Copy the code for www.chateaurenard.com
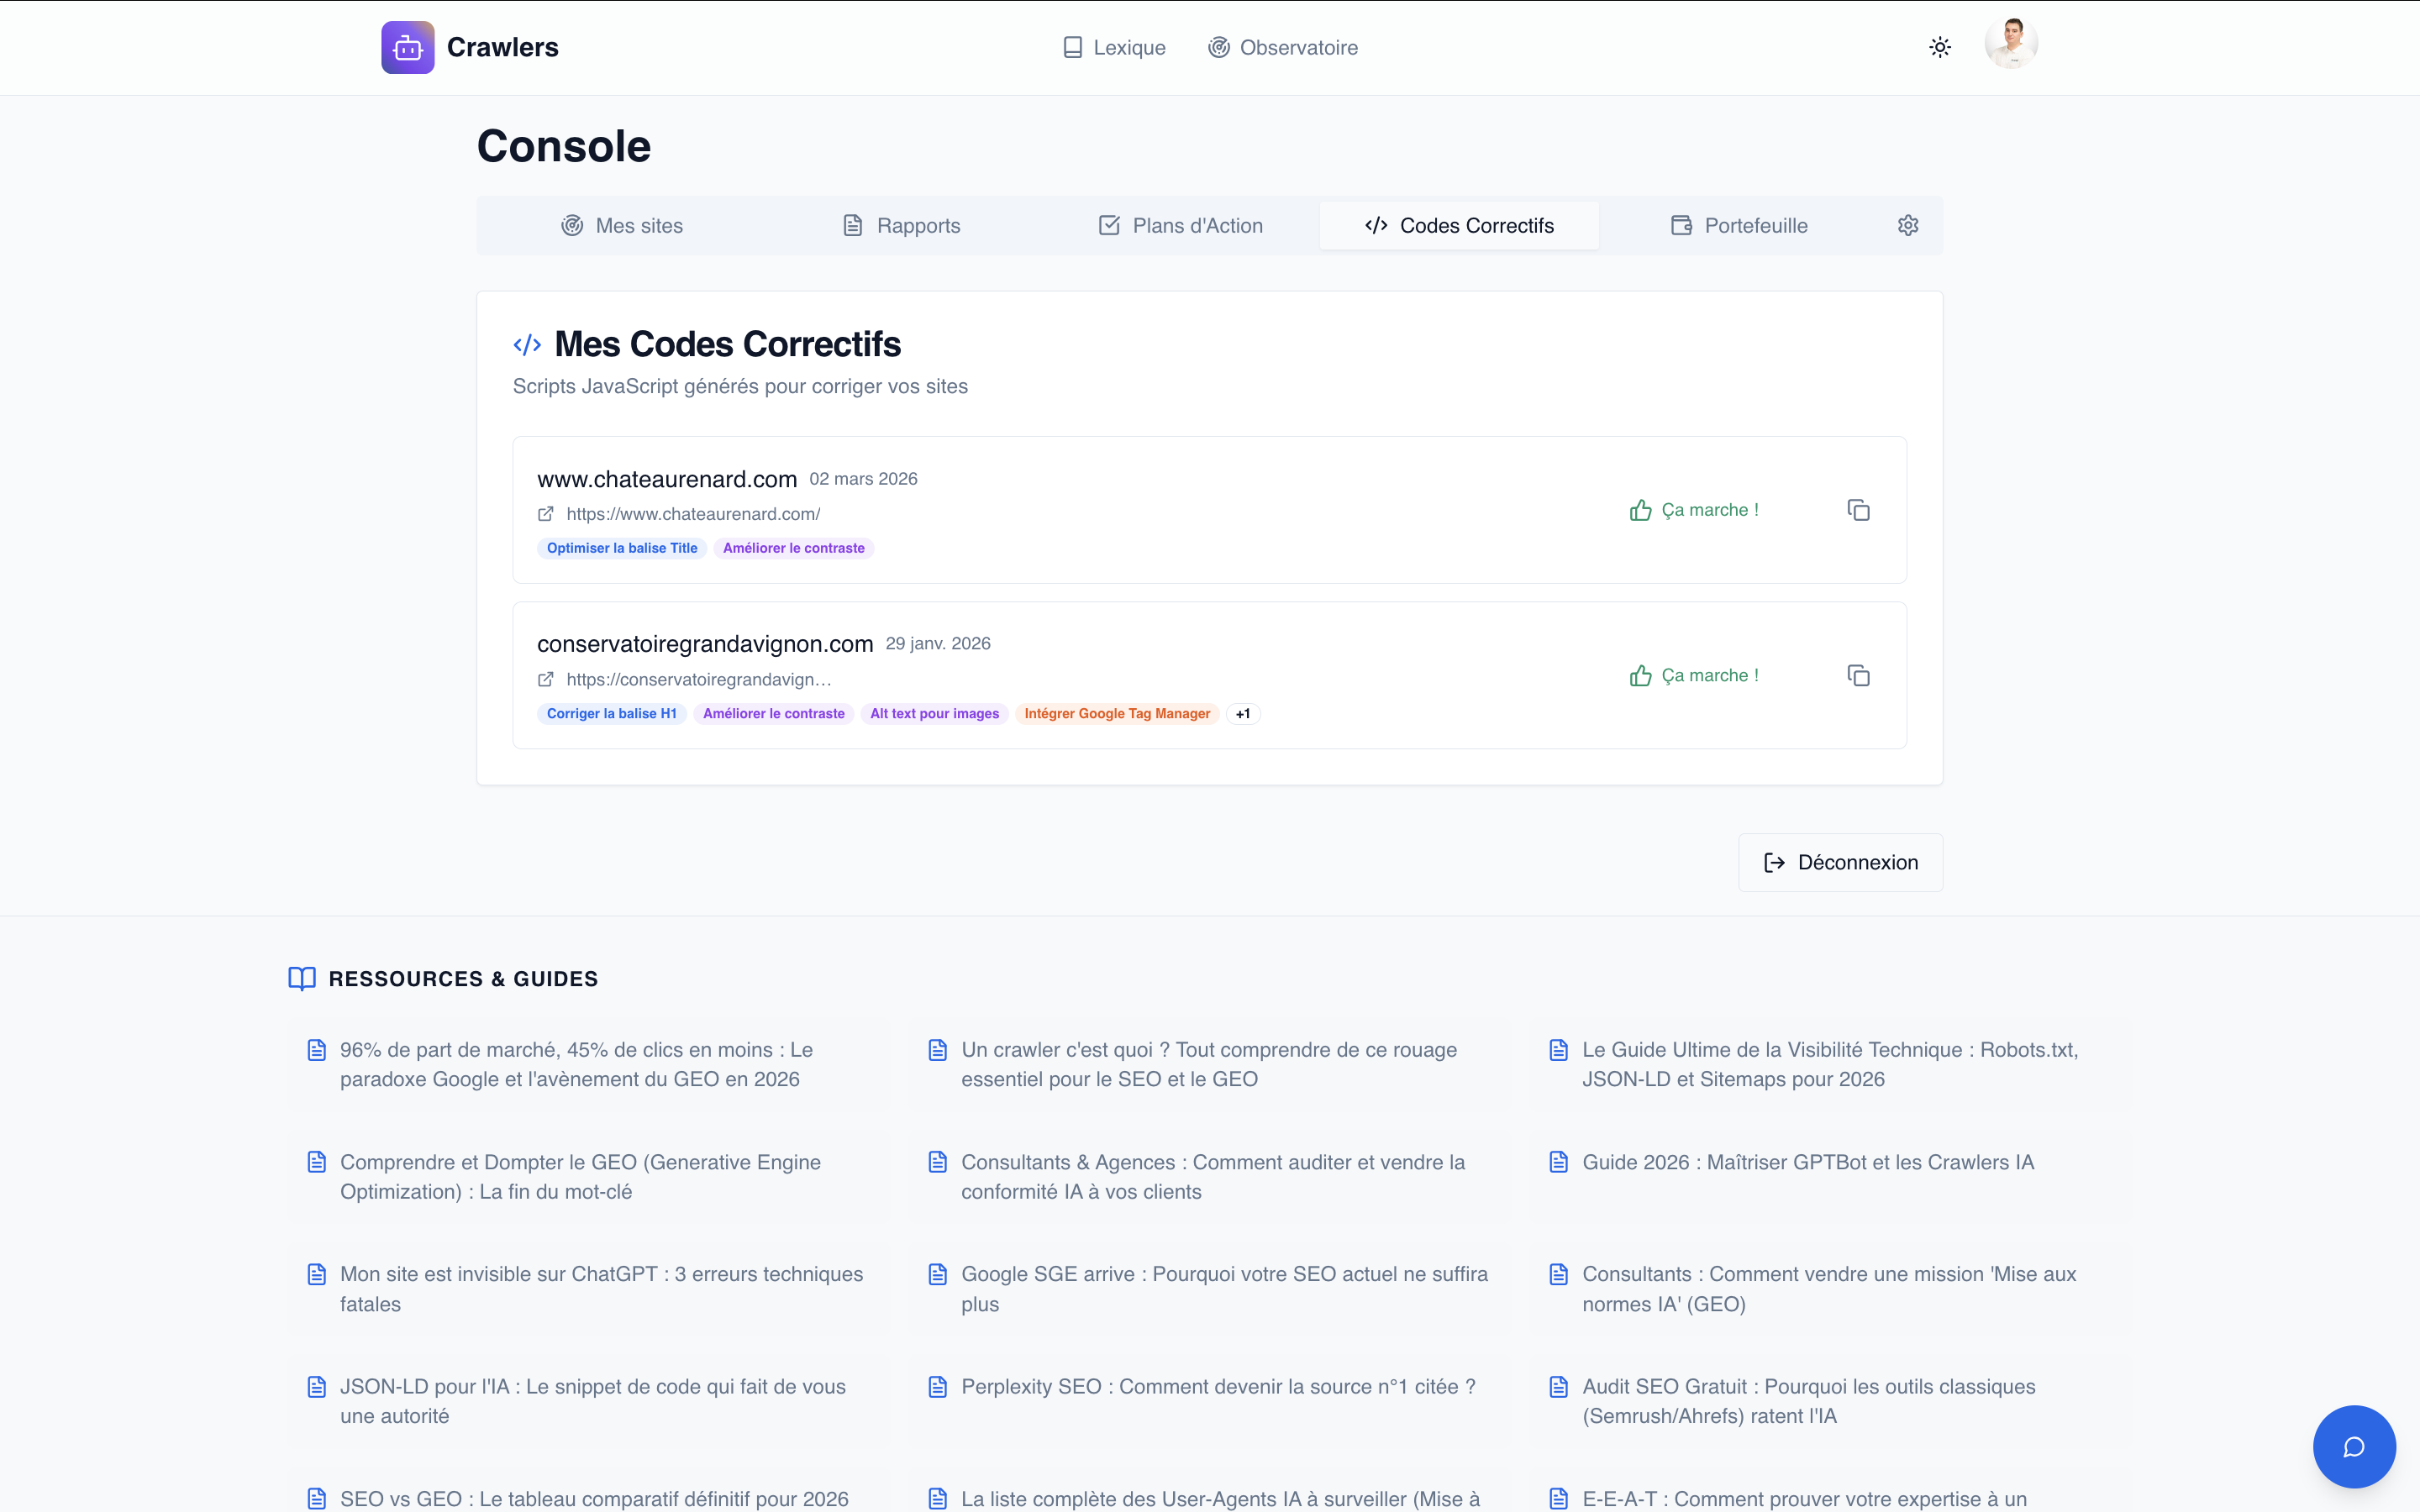 [1858, 510]
